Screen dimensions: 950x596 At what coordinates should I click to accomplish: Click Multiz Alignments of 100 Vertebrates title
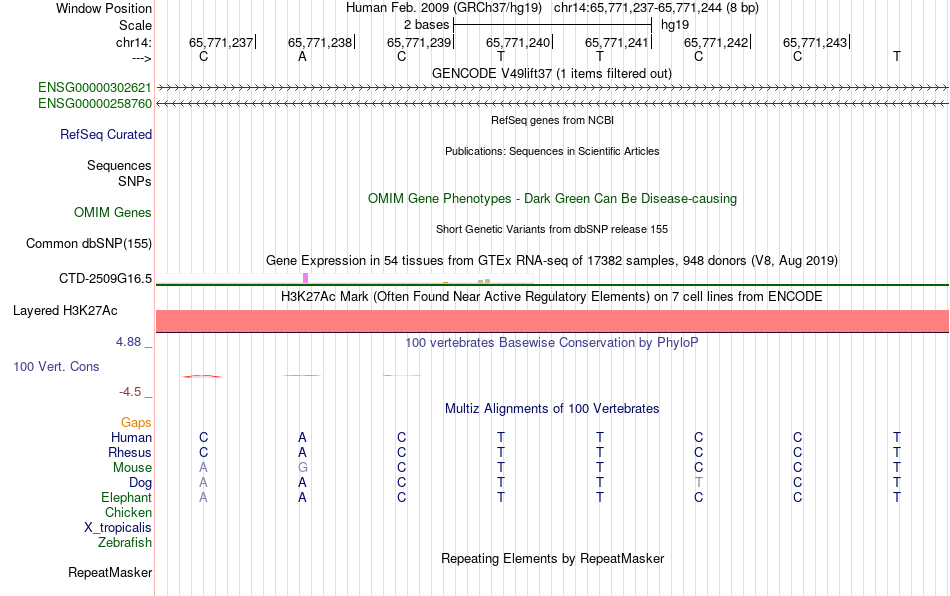point(552,408)
